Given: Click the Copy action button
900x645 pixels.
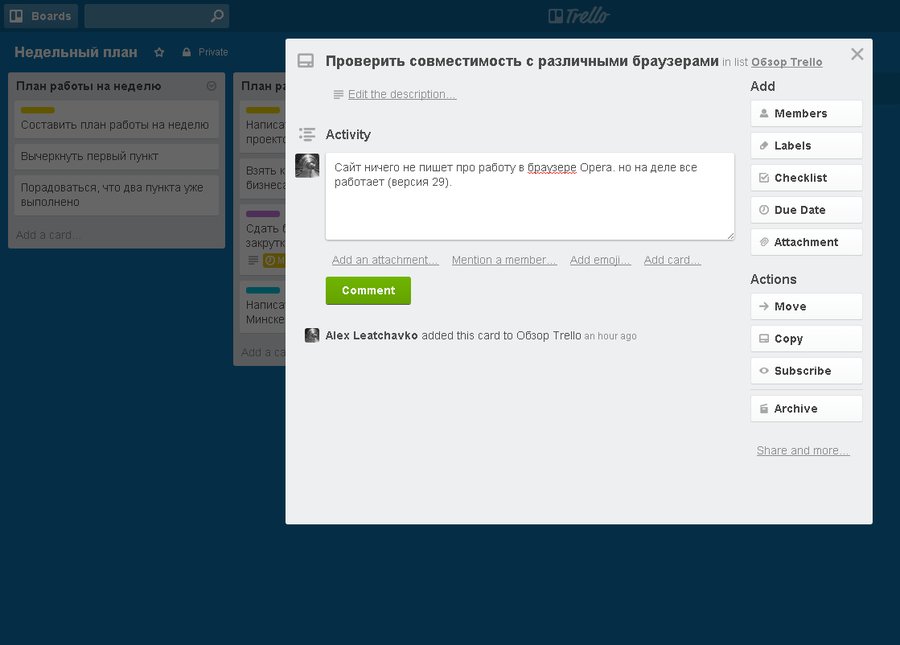Looking at the screenshot, I should click(806, 339).
